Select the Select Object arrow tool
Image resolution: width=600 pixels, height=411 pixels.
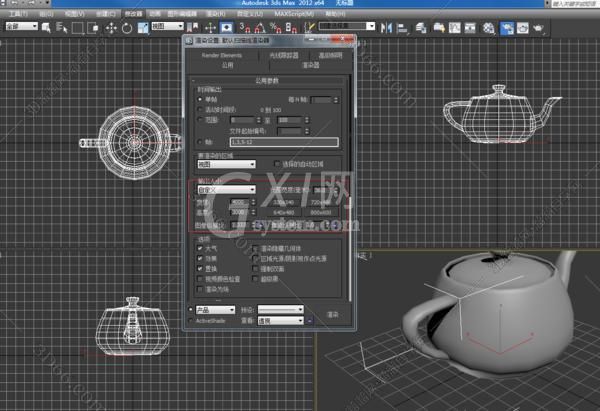pos(46,28)
